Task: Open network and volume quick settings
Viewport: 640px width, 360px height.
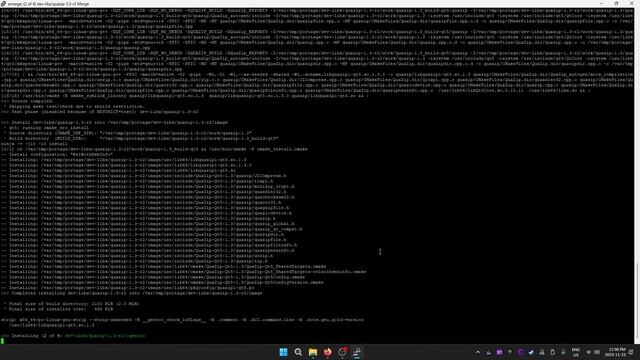Action: (x=593, y=352)
